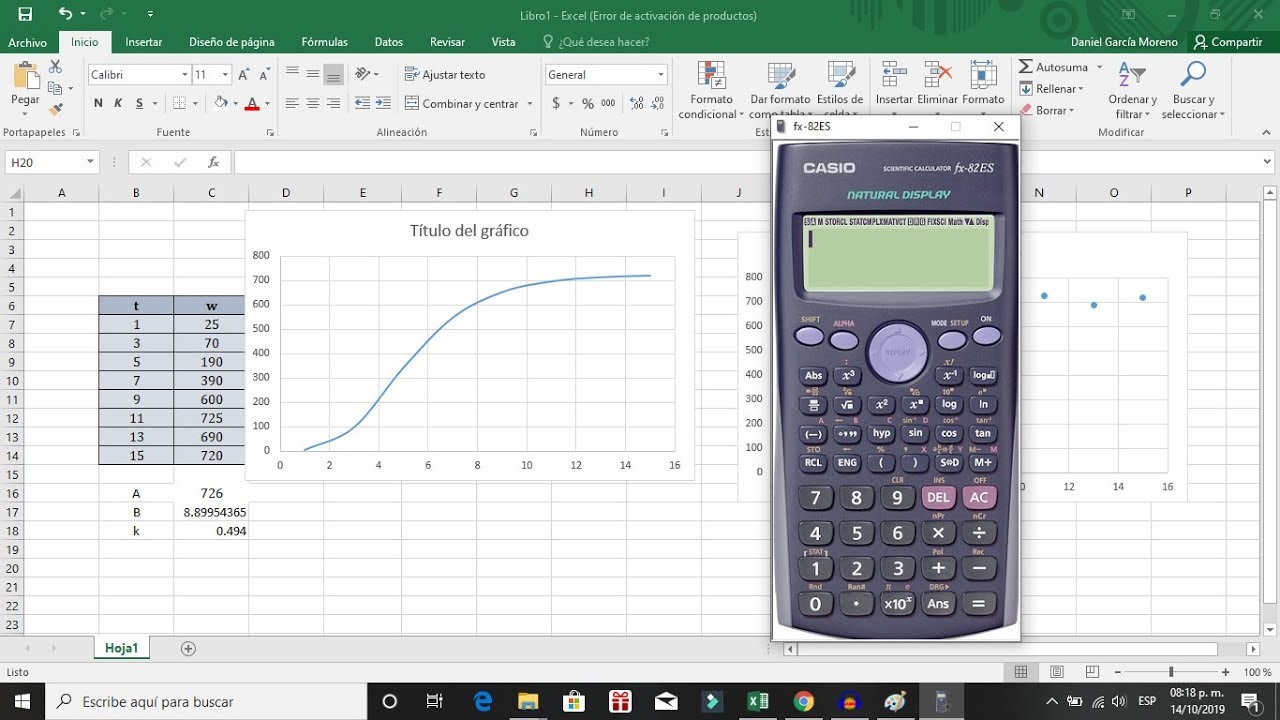This screenshot has width=1280, height=720.
Task: Apply accounting currency format
Action: pyautogui.click(x=556, y=103)
